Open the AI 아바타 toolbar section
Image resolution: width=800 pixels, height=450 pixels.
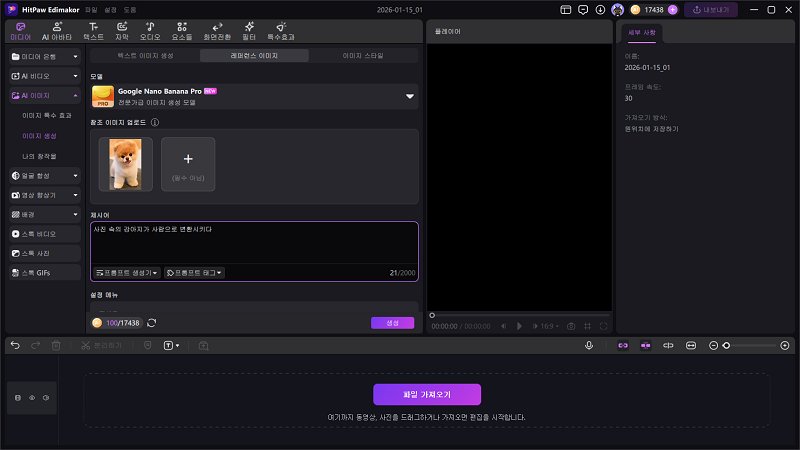pos(56,29)
